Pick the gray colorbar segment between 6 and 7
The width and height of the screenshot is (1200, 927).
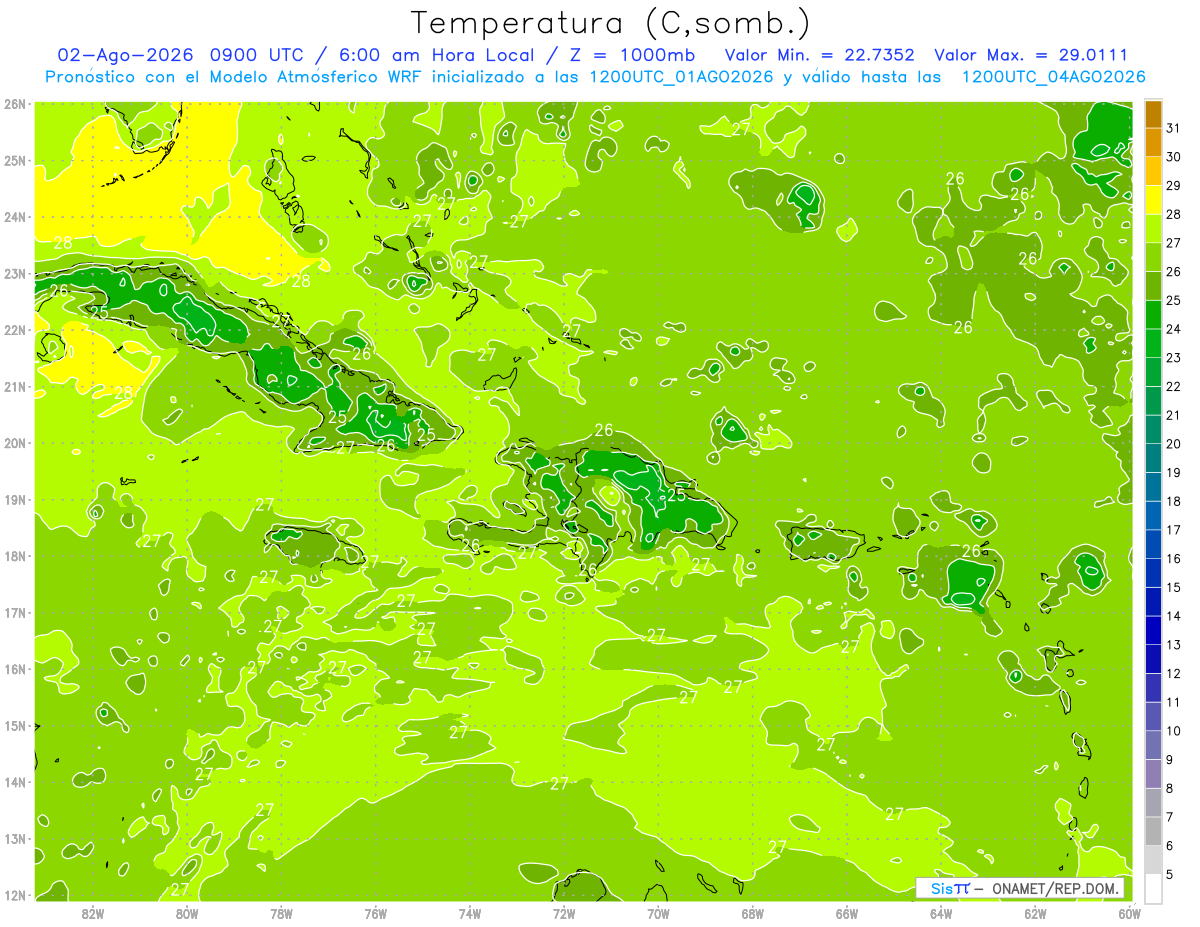point(1153,831)
